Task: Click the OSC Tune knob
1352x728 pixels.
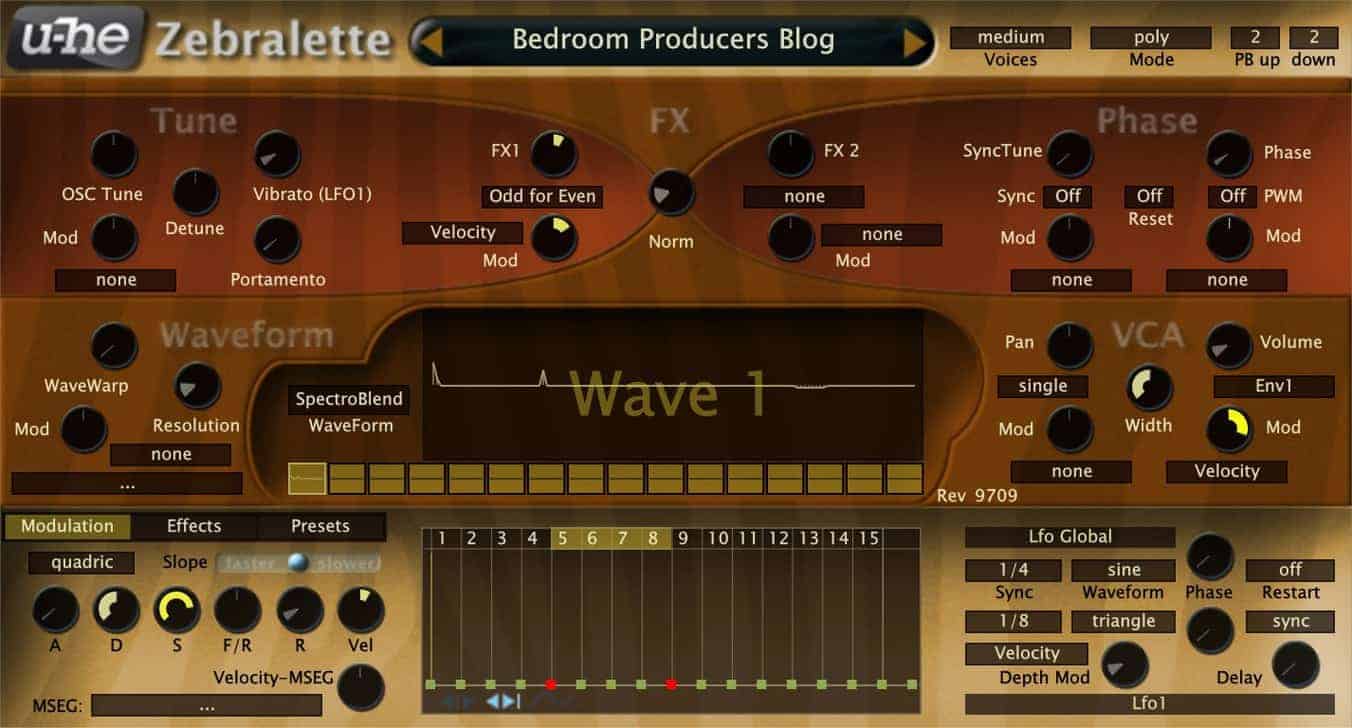Action: point(114,153)
